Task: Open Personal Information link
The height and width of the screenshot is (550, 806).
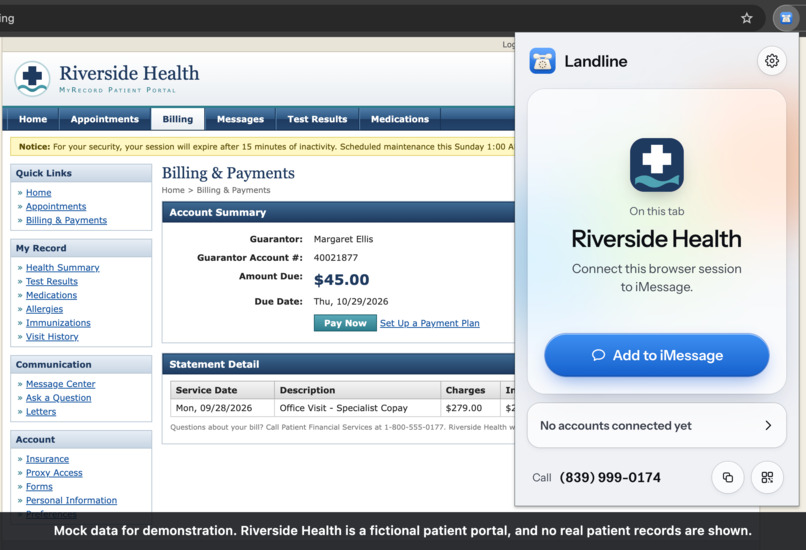Action: tap(71, 501)
